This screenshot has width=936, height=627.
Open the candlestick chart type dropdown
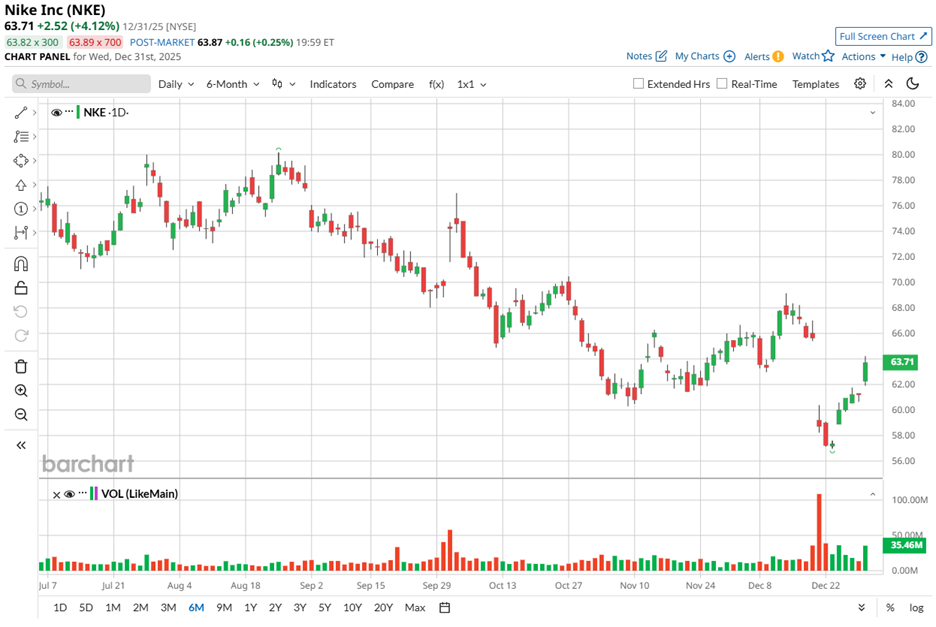pos(284,84)
